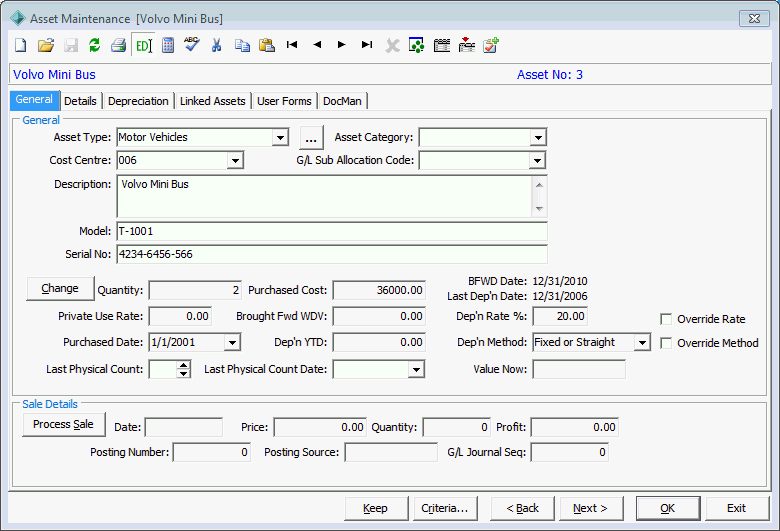
Task: Refresh using the green arrows icon
Action: [x=95, y=45]
